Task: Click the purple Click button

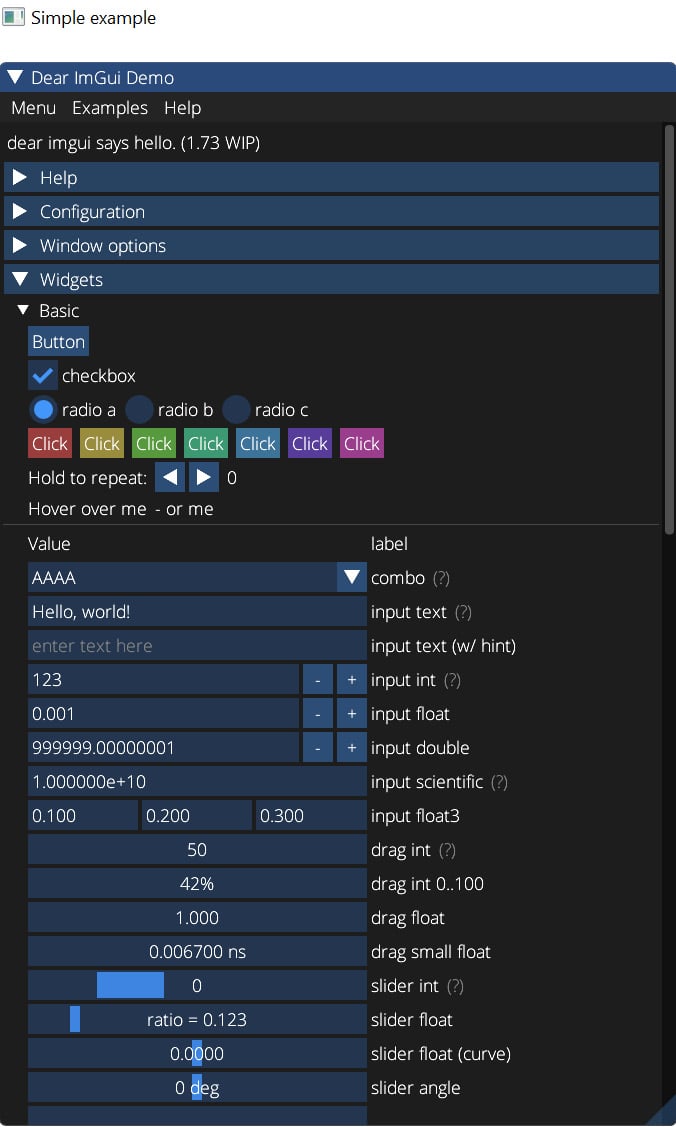Action: point(310,443)
